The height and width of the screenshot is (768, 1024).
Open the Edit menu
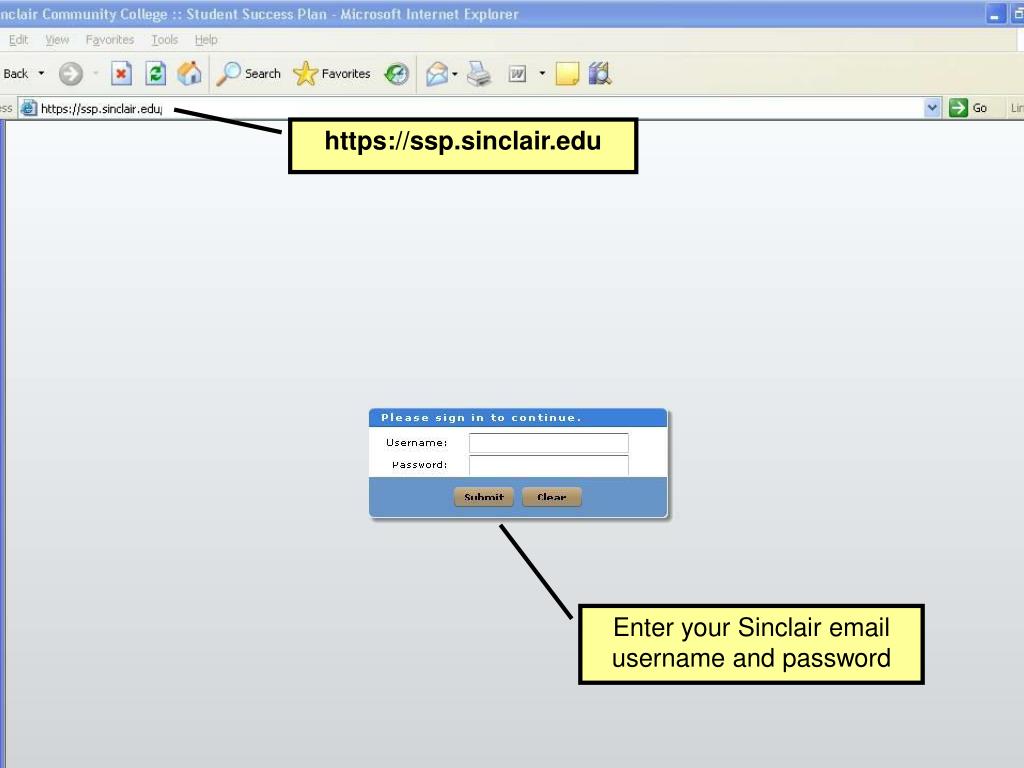coord(18,40)
